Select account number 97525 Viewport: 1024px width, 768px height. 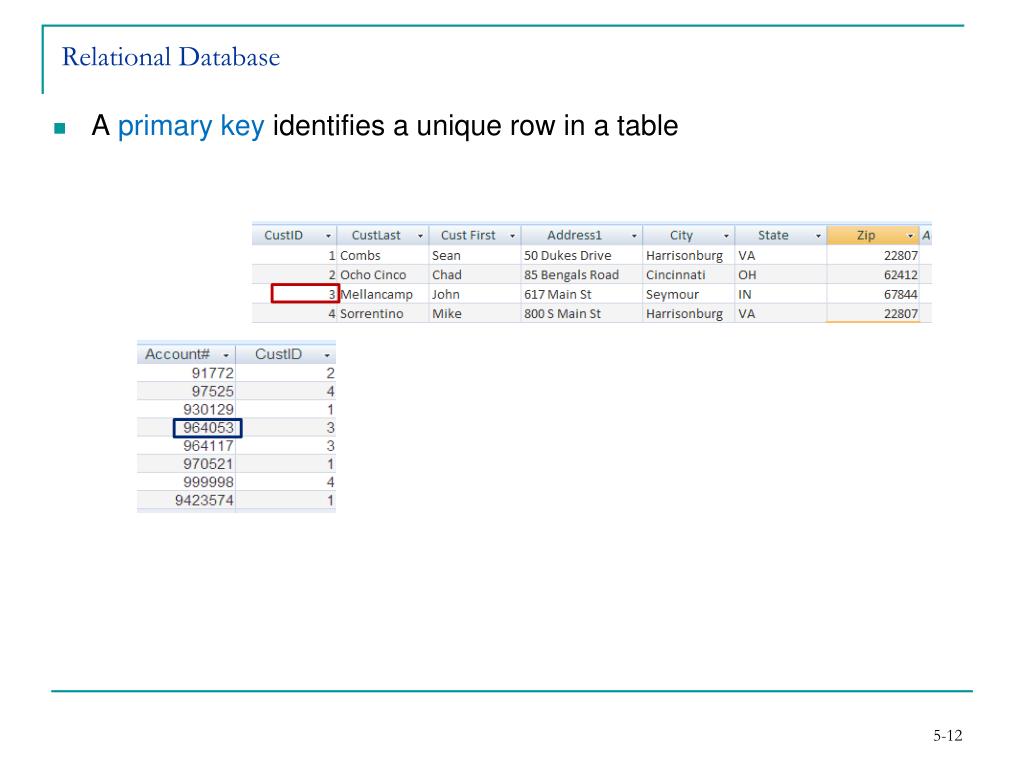click(186, 391)
